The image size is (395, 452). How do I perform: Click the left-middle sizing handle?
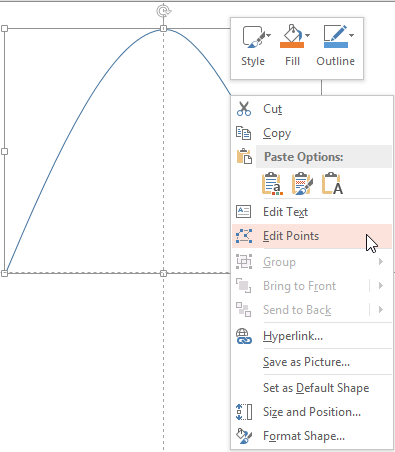coord(5,151)
